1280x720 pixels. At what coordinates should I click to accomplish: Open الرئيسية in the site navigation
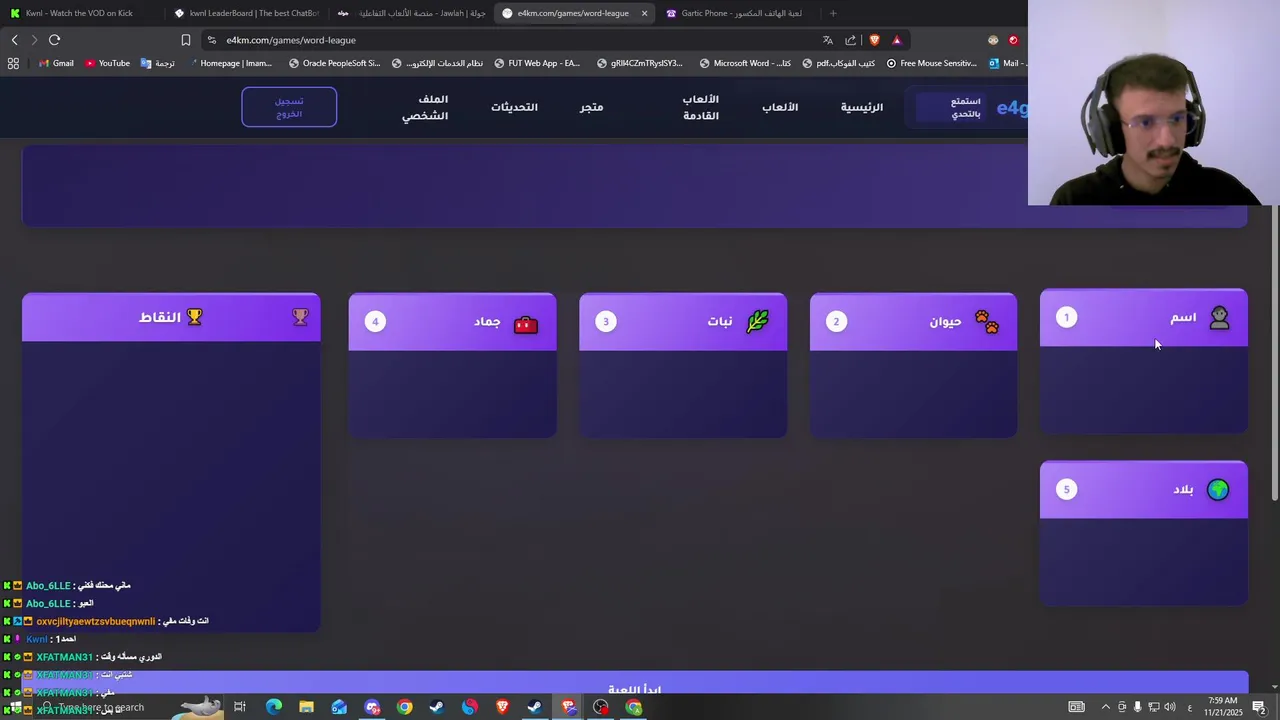tap(861, 107)
